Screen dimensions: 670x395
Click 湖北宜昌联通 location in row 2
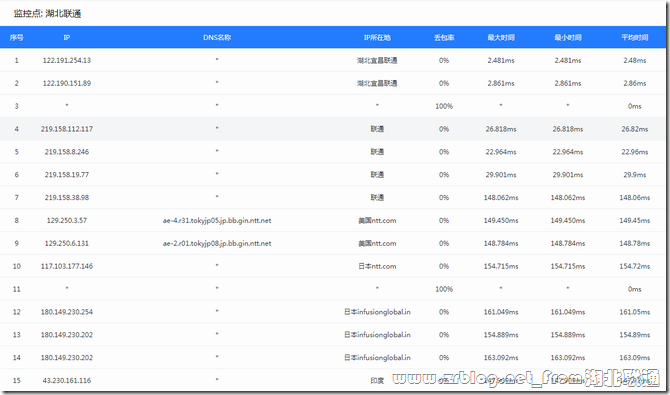377,83
